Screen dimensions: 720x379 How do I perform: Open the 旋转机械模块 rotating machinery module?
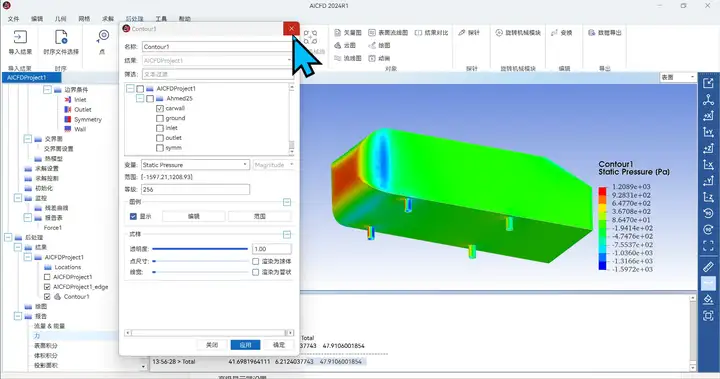pyautogui.click(x=518, y=33)
